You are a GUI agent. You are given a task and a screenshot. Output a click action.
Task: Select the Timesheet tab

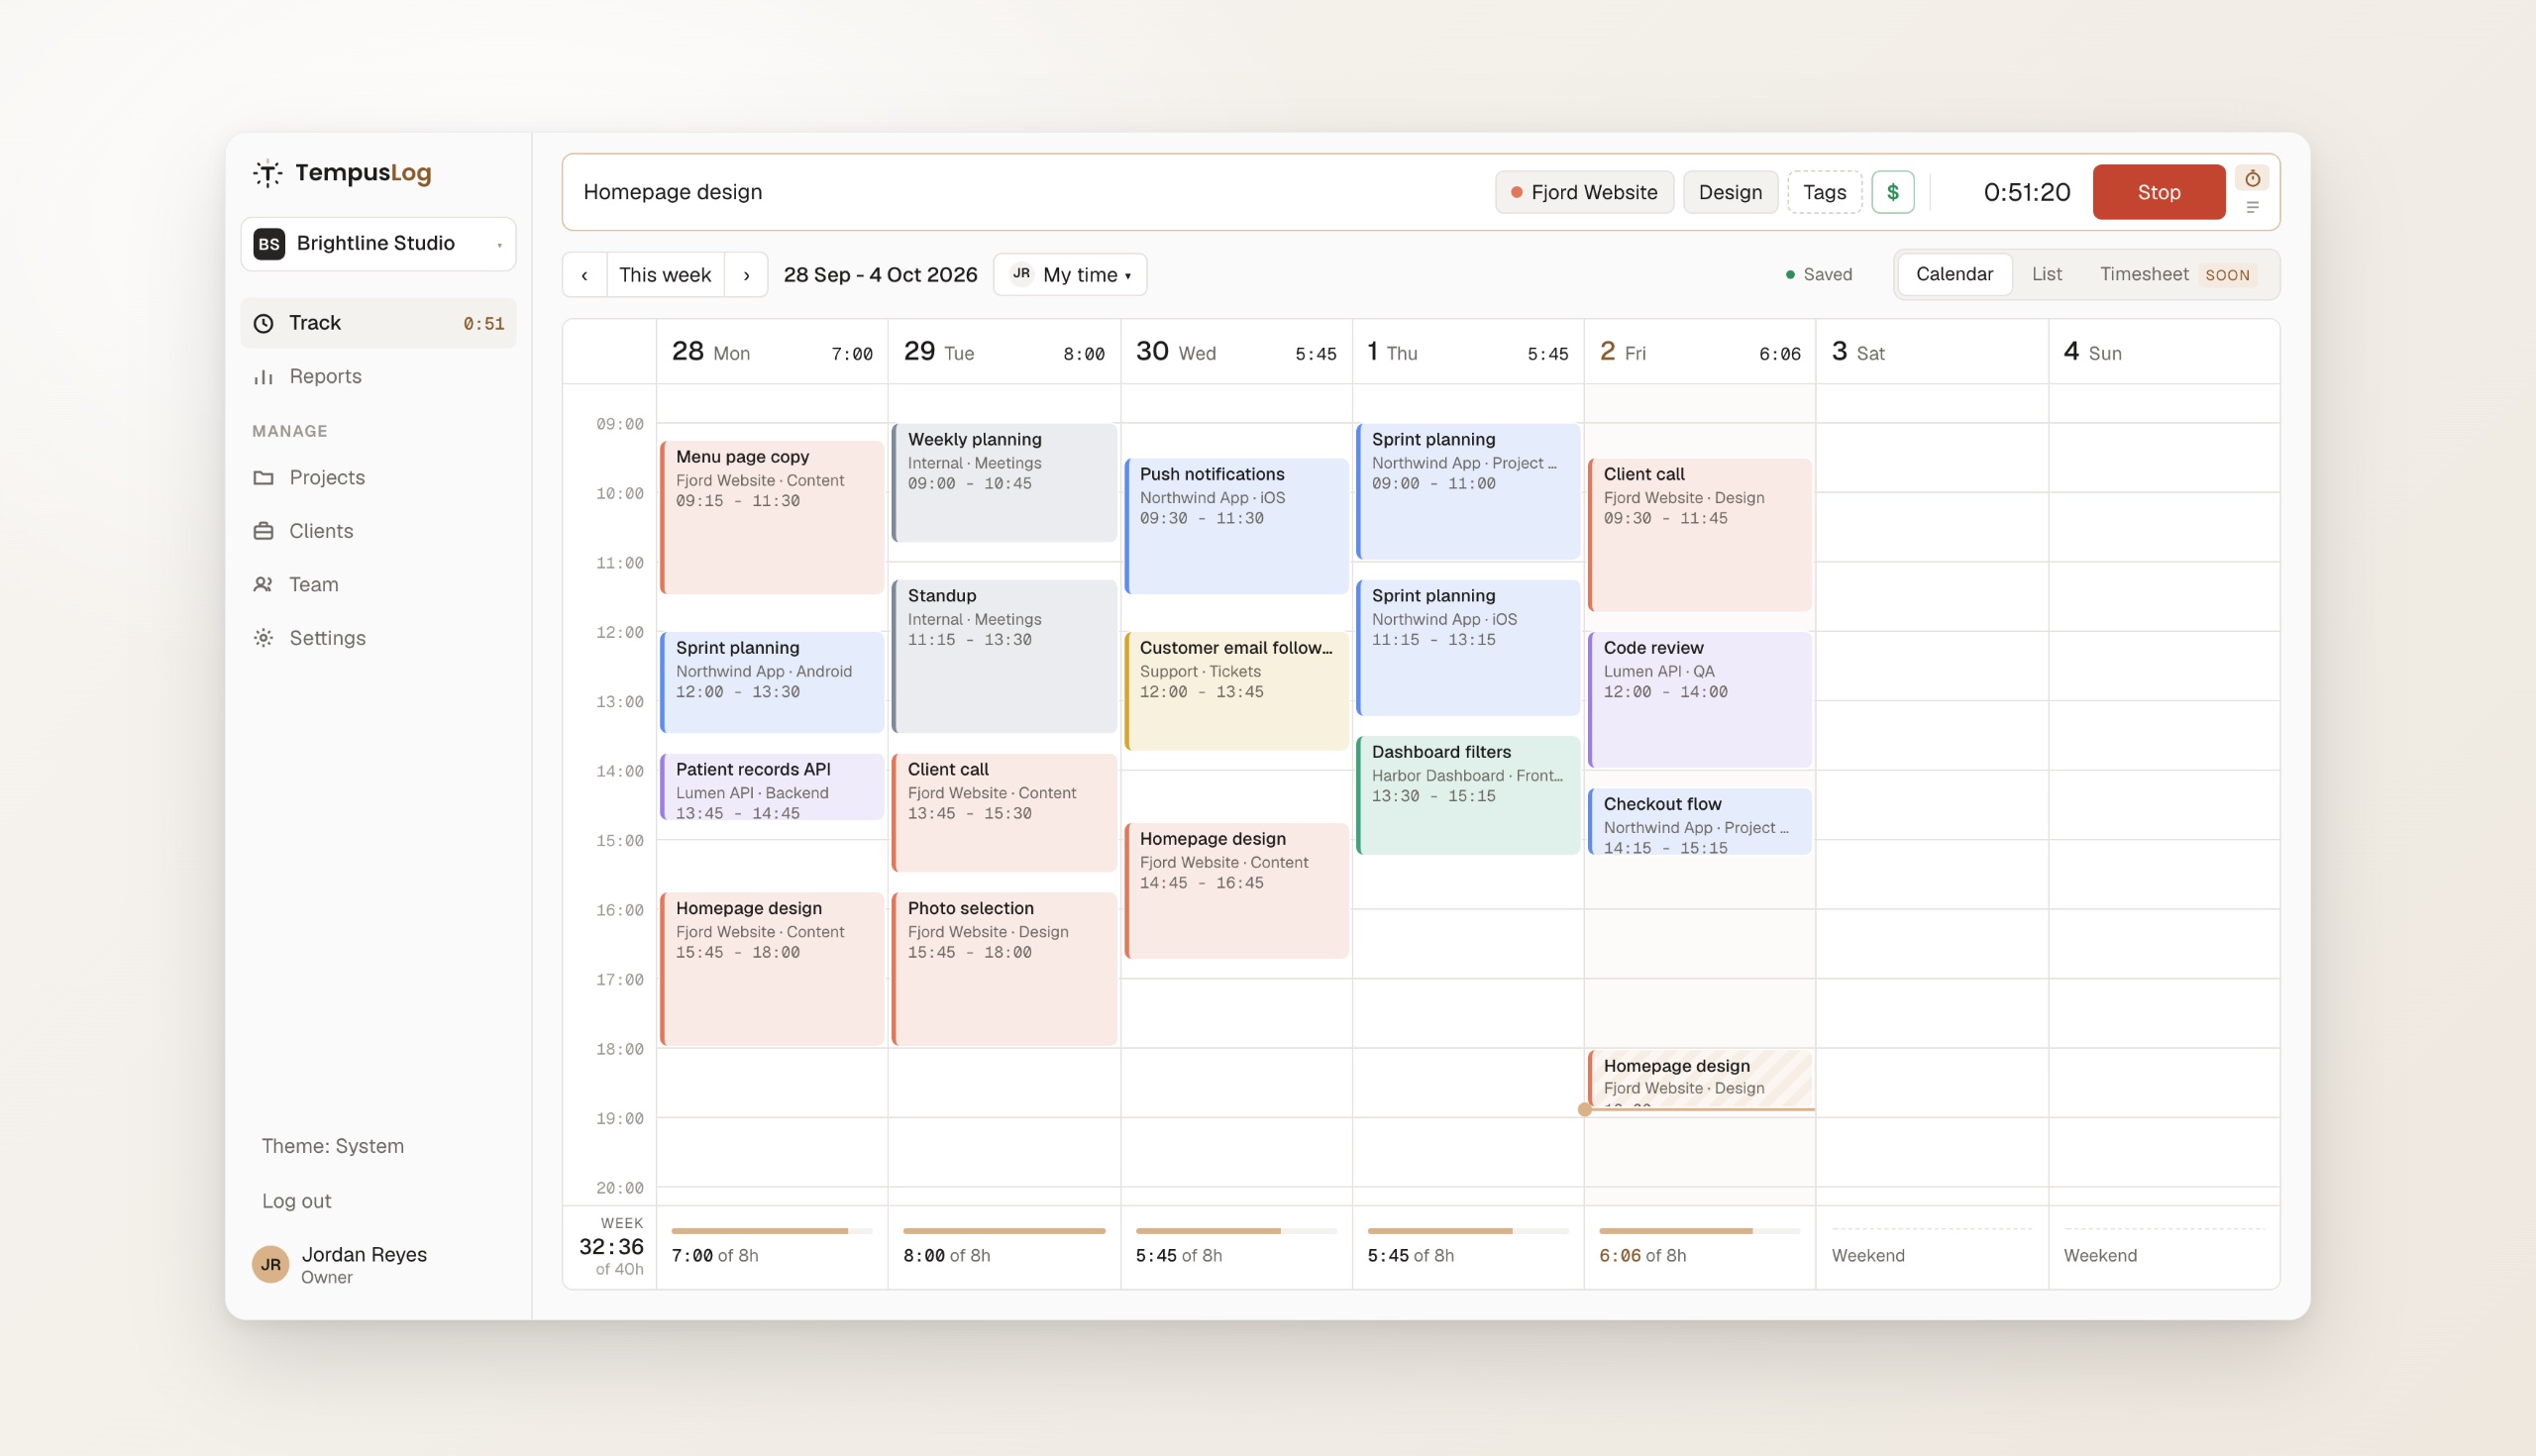pyautogui.click(x=2177, y=274)
